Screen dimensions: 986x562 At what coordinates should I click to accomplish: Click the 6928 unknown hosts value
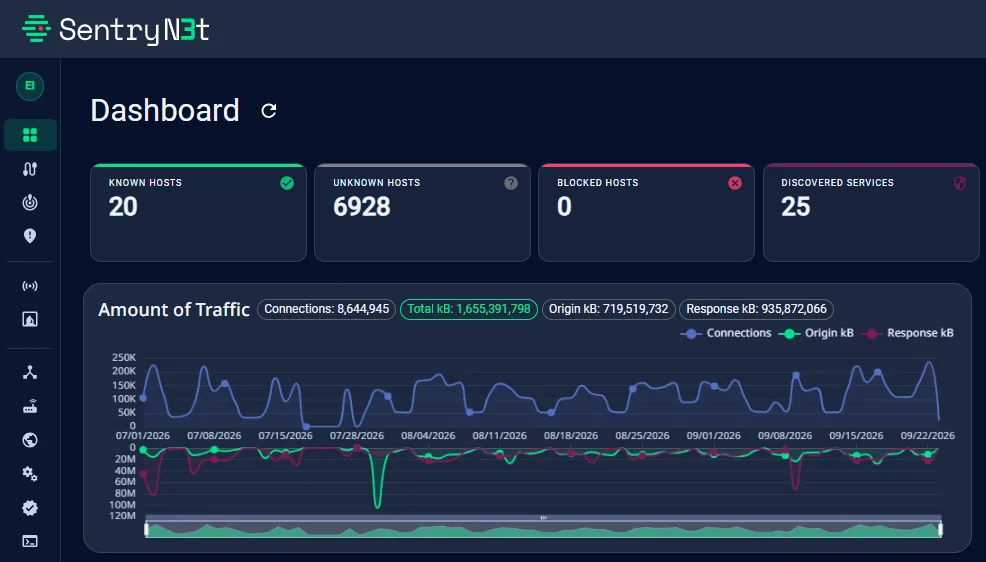point(362,207)
